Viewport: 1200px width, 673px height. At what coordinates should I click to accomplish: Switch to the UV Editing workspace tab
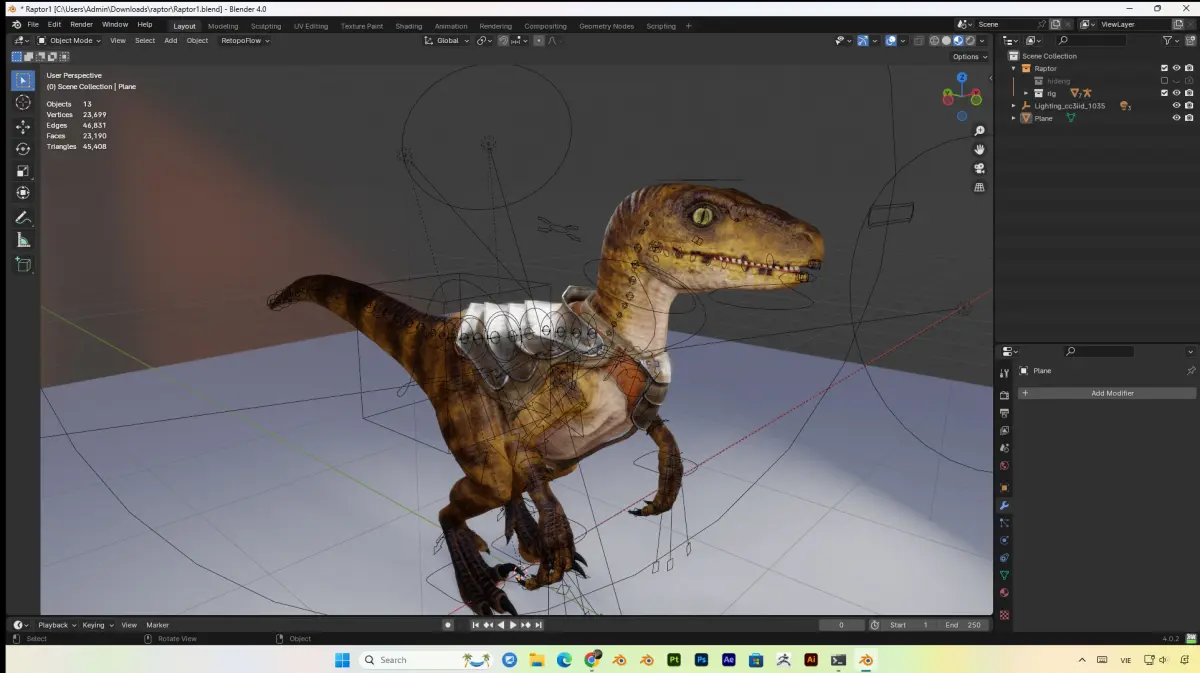tap(310, 26)
